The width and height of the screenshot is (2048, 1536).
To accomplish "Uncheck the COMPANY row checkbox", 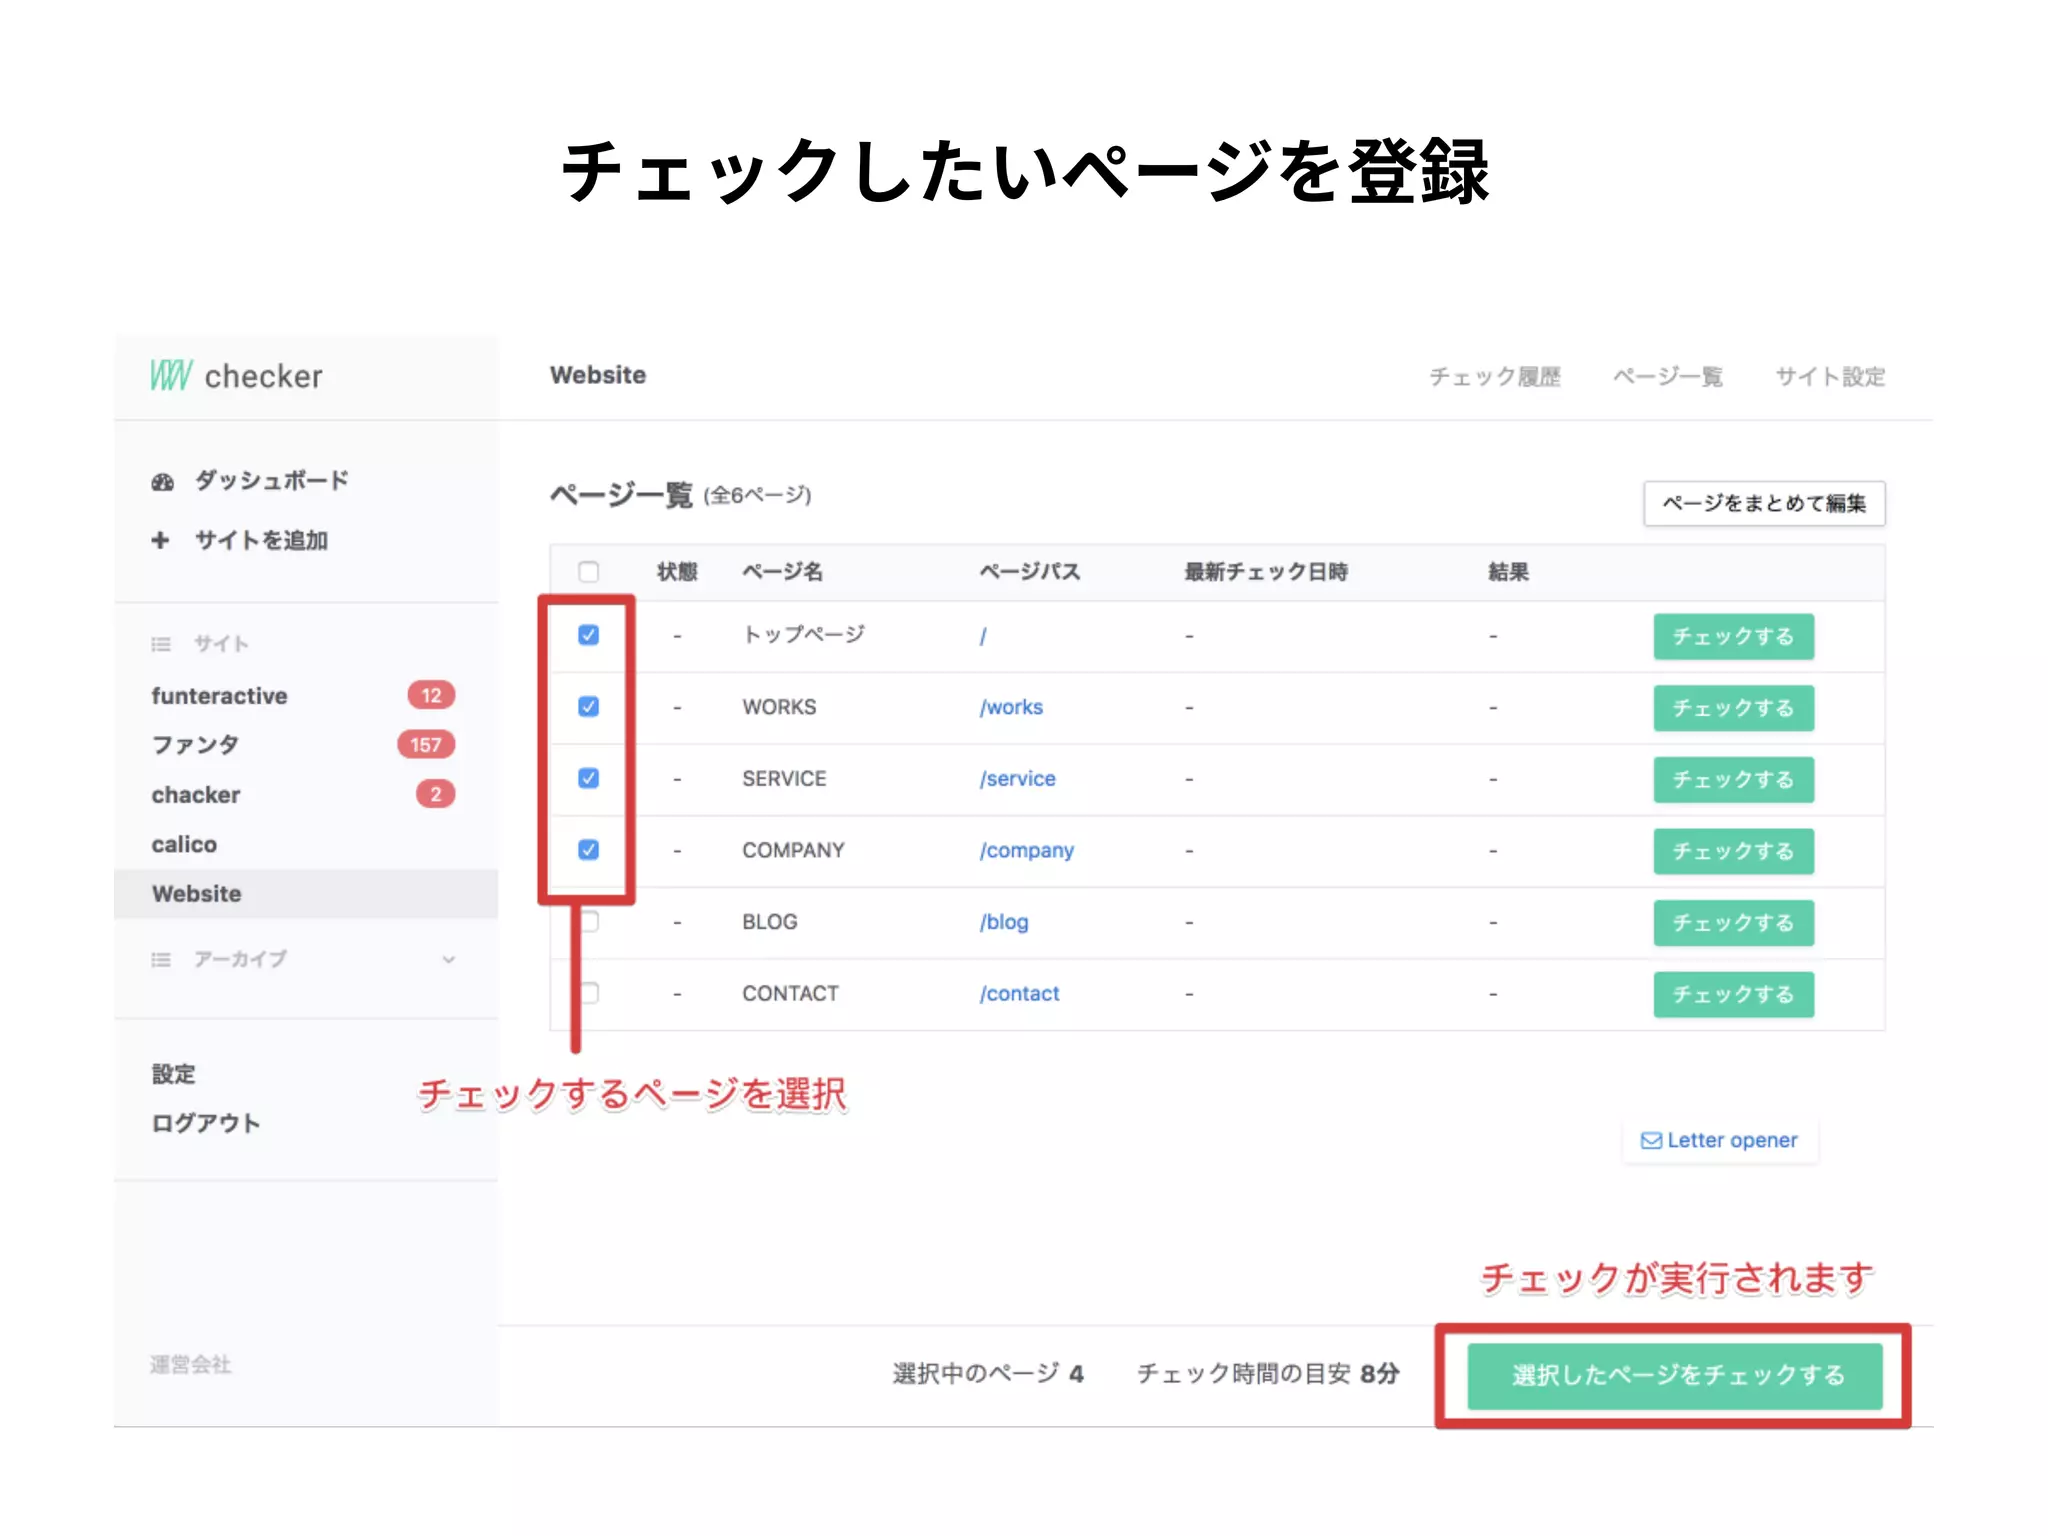I will click(588, 850).
